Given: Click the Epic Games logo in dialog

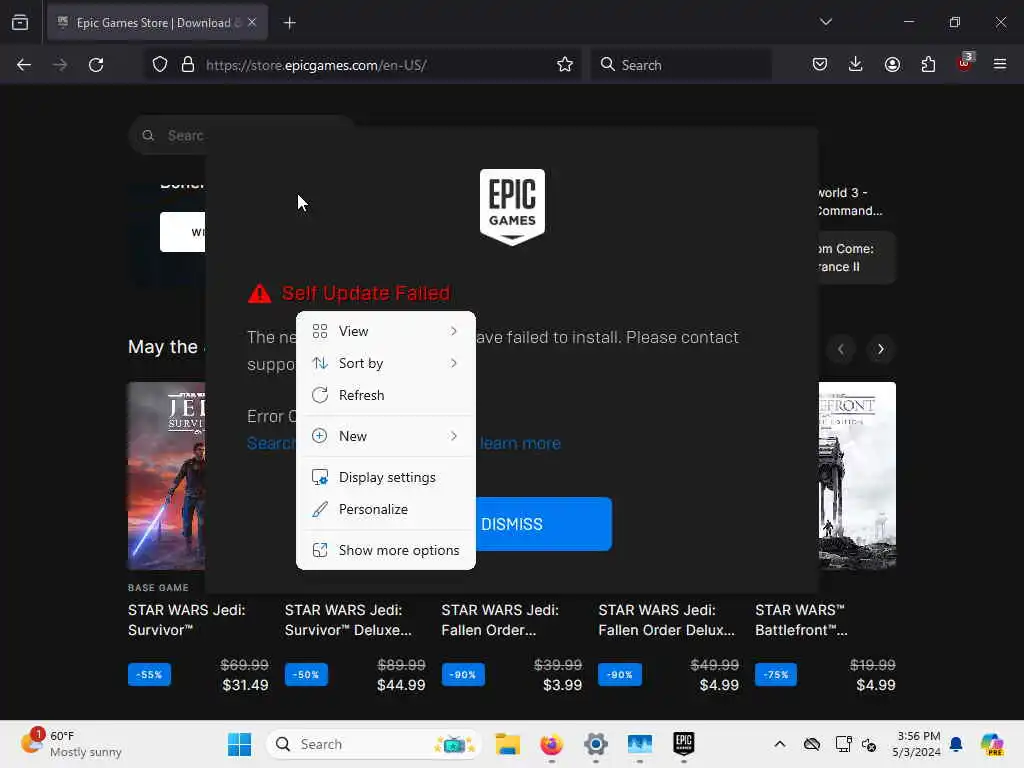Looking at the screenshot, I should tap(512, 207).
